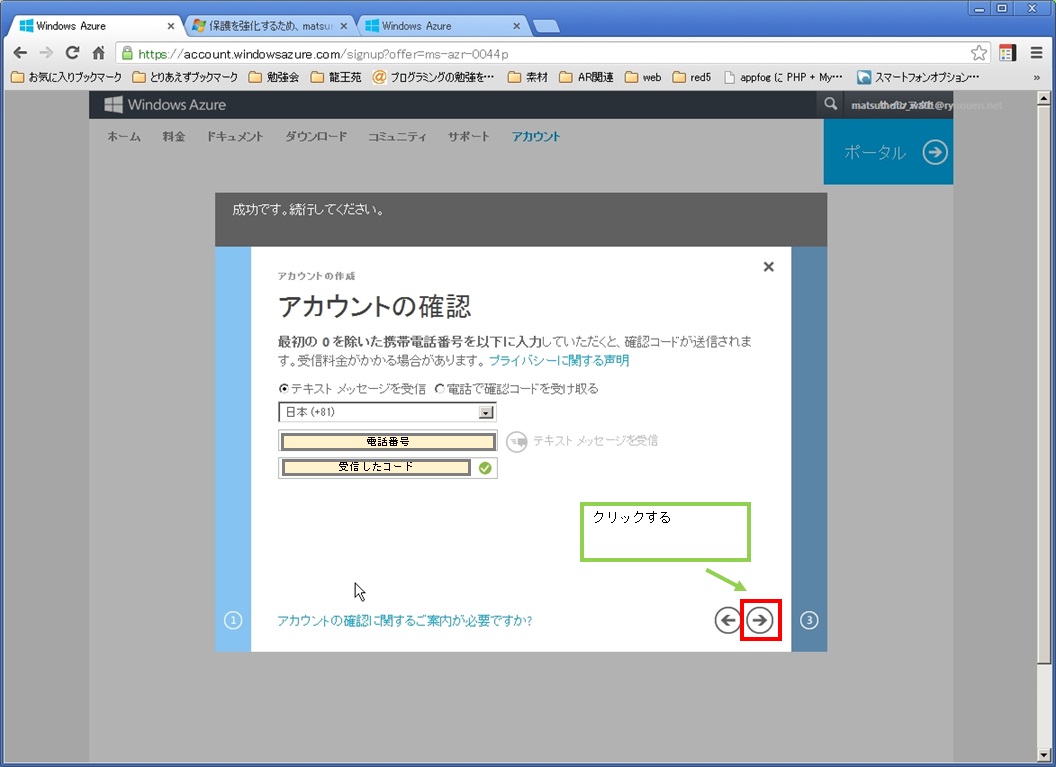Click the calendar extension icon in toolbar
1056x767 pixels.
pos(1008,53)
